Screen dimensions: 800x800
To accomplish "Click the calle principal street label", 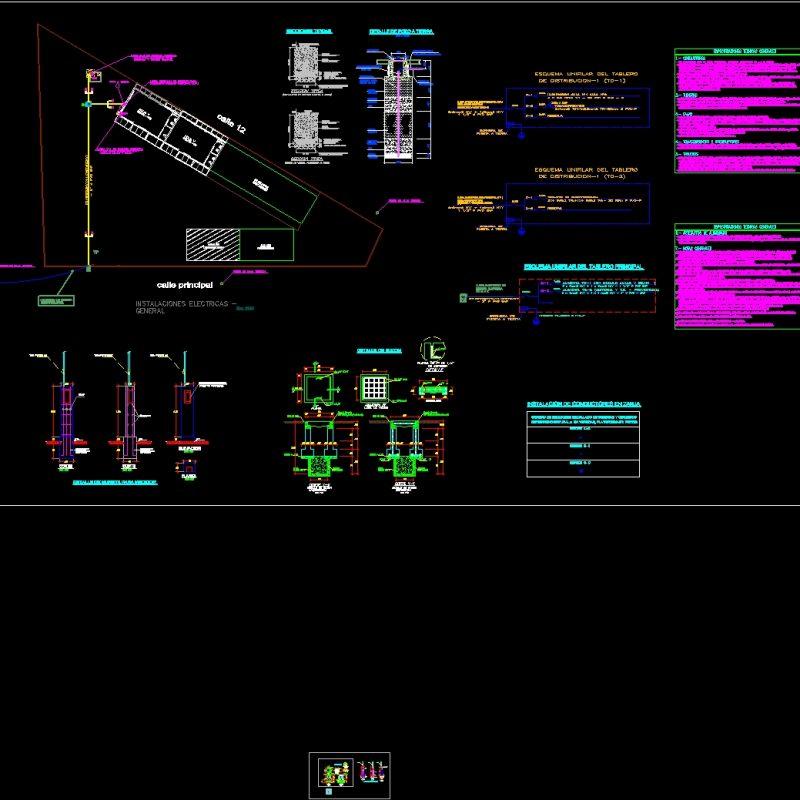I will click(x=184, y=285).
